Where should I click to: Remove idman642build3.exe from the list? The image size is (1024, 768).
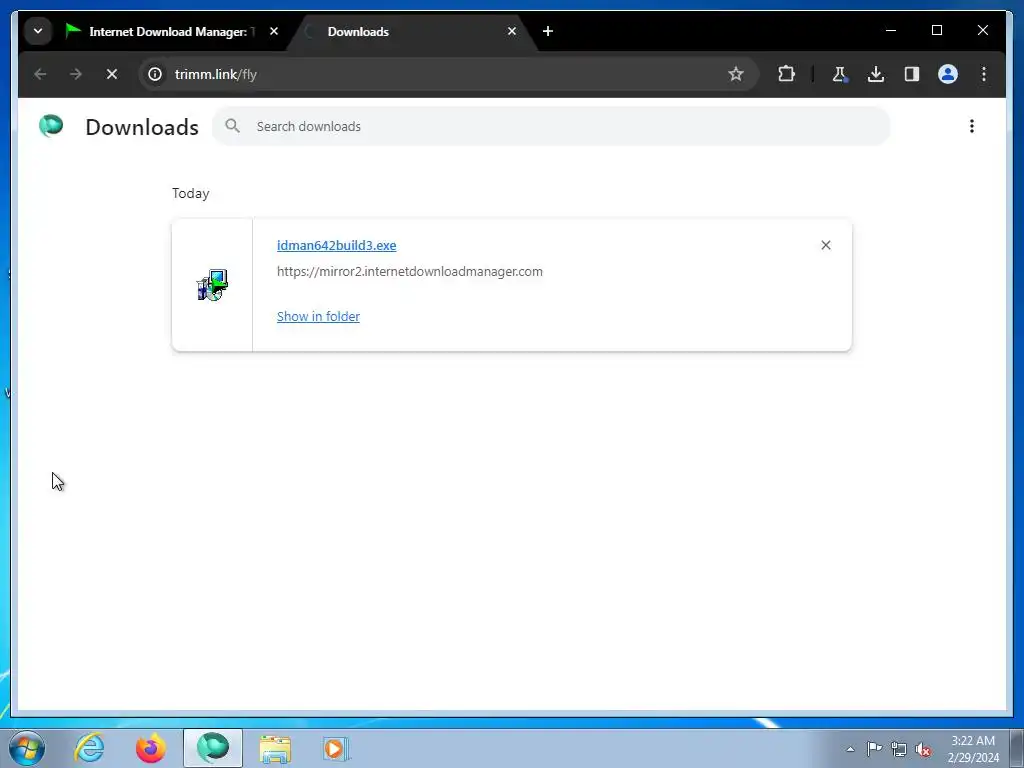click(x=825, y=246)
